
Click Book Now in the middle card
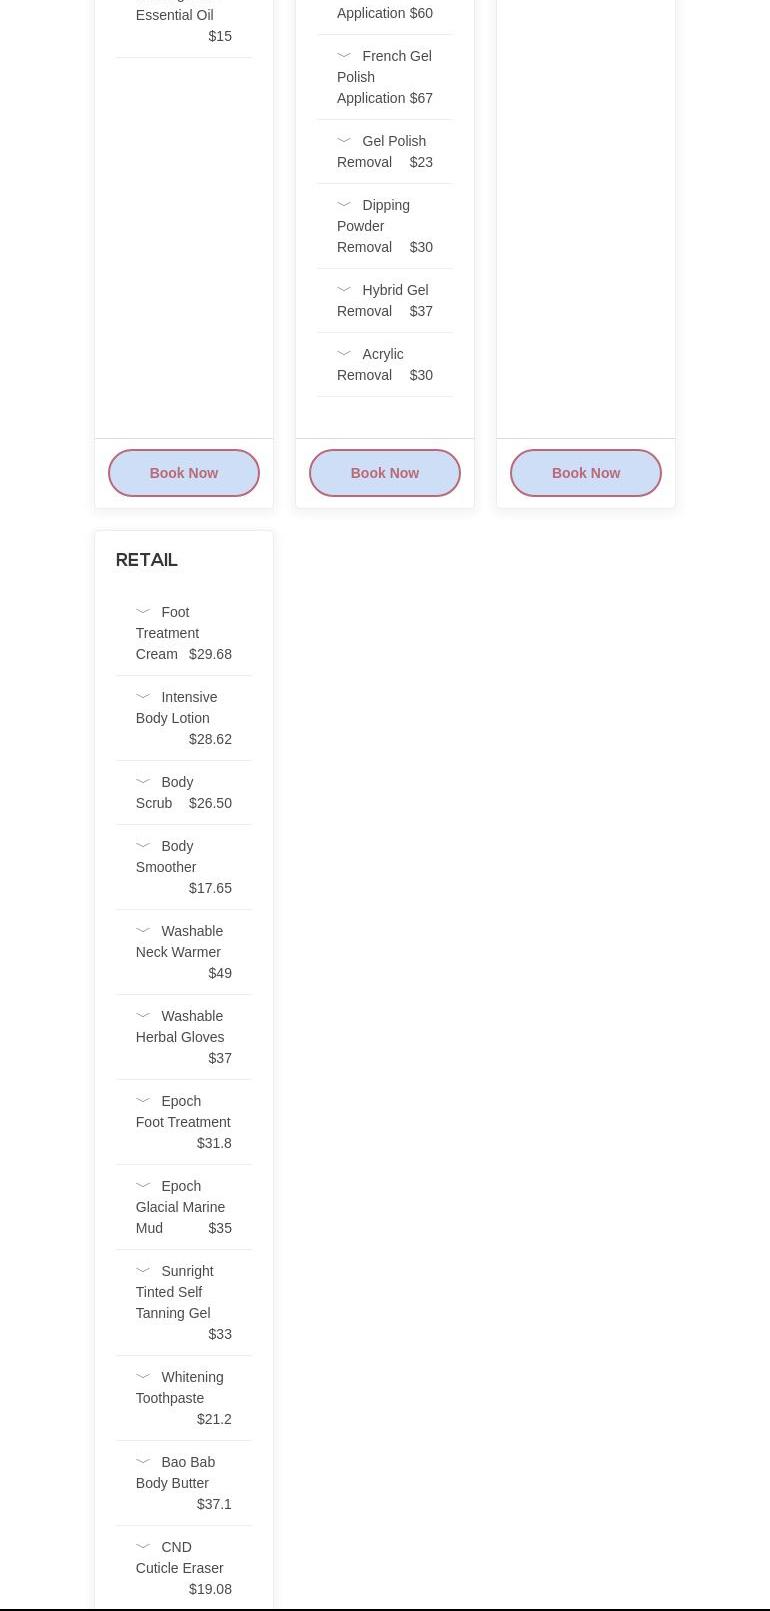point(385,473)
